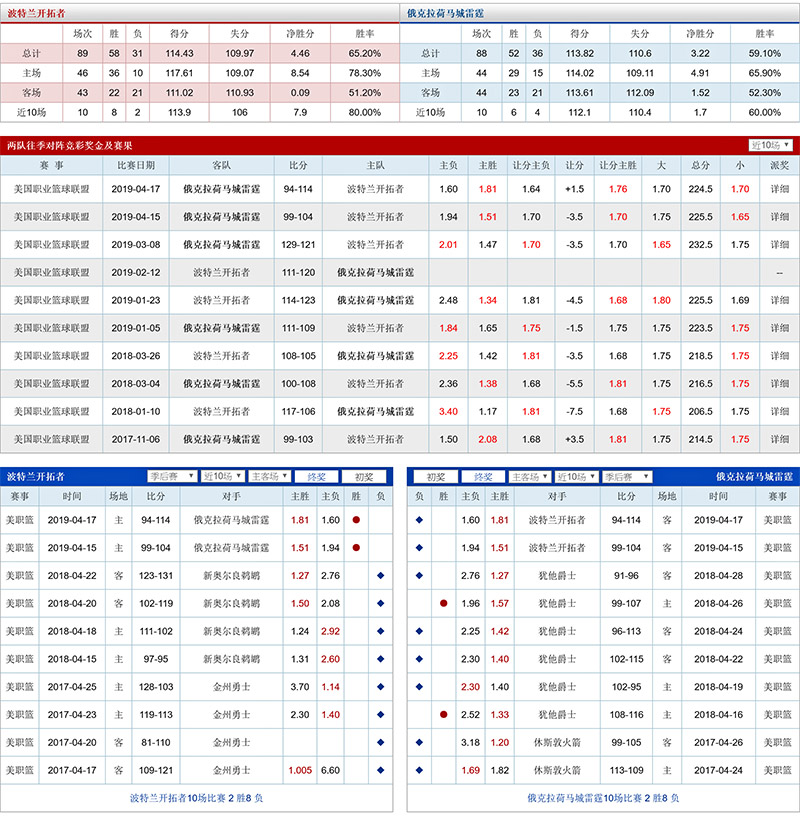
Task: Click the 派奖 column header
Action: pos(780,165)
